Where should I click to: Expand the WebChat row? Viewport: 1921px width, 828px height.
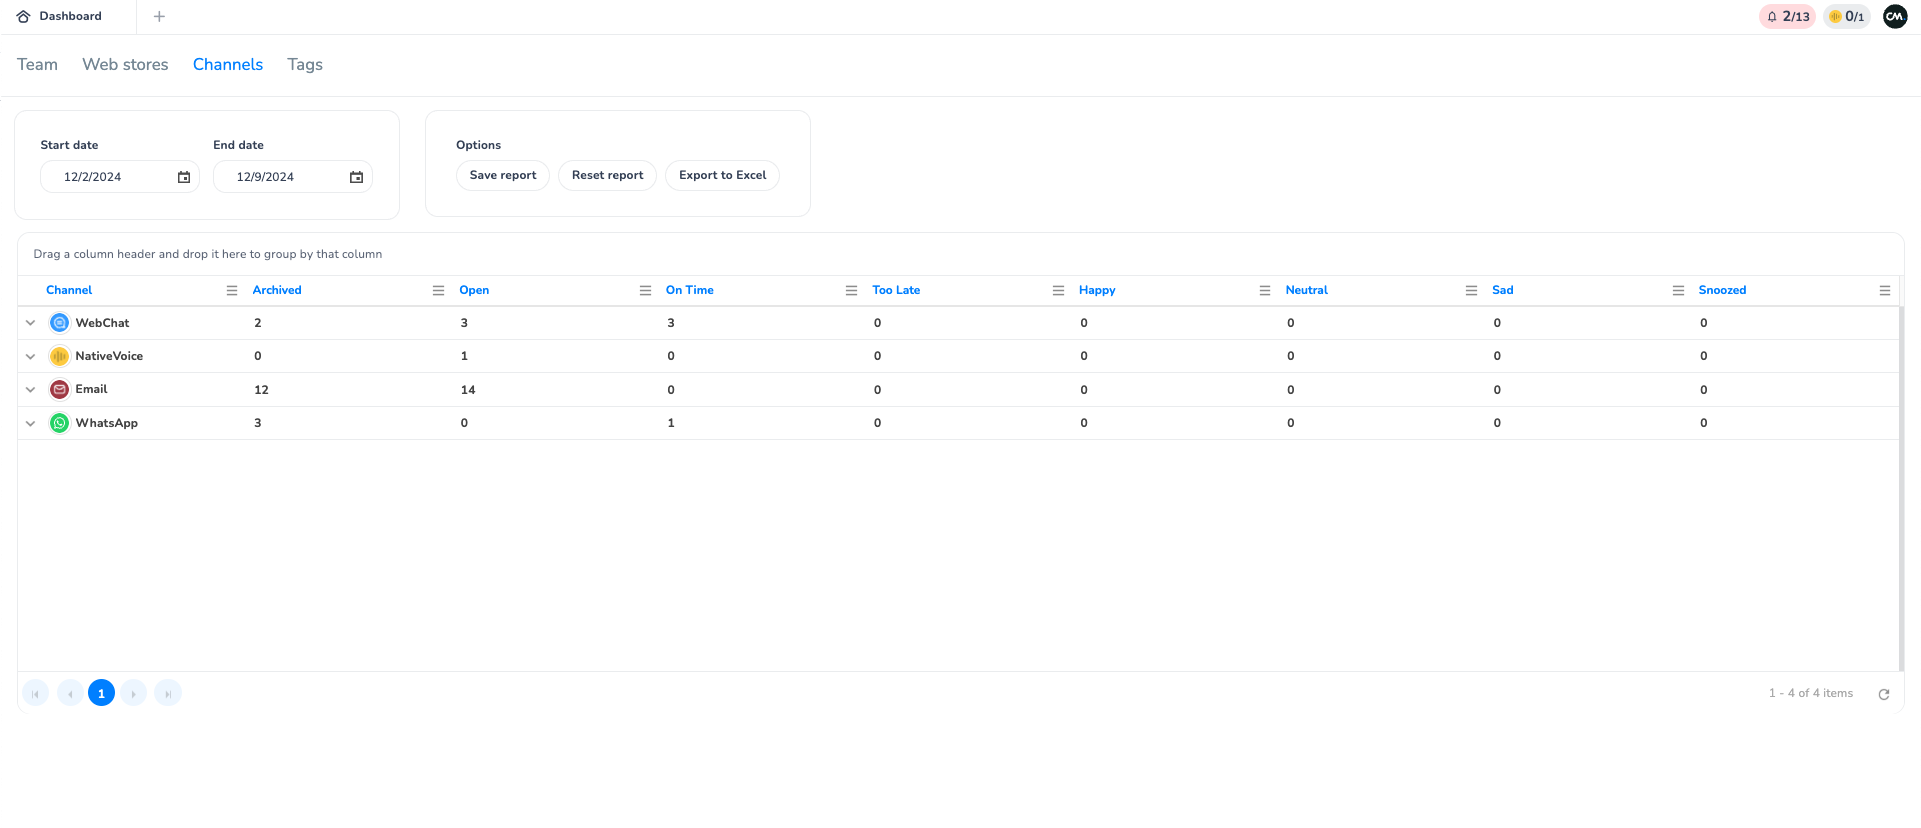tap(31, 323)
